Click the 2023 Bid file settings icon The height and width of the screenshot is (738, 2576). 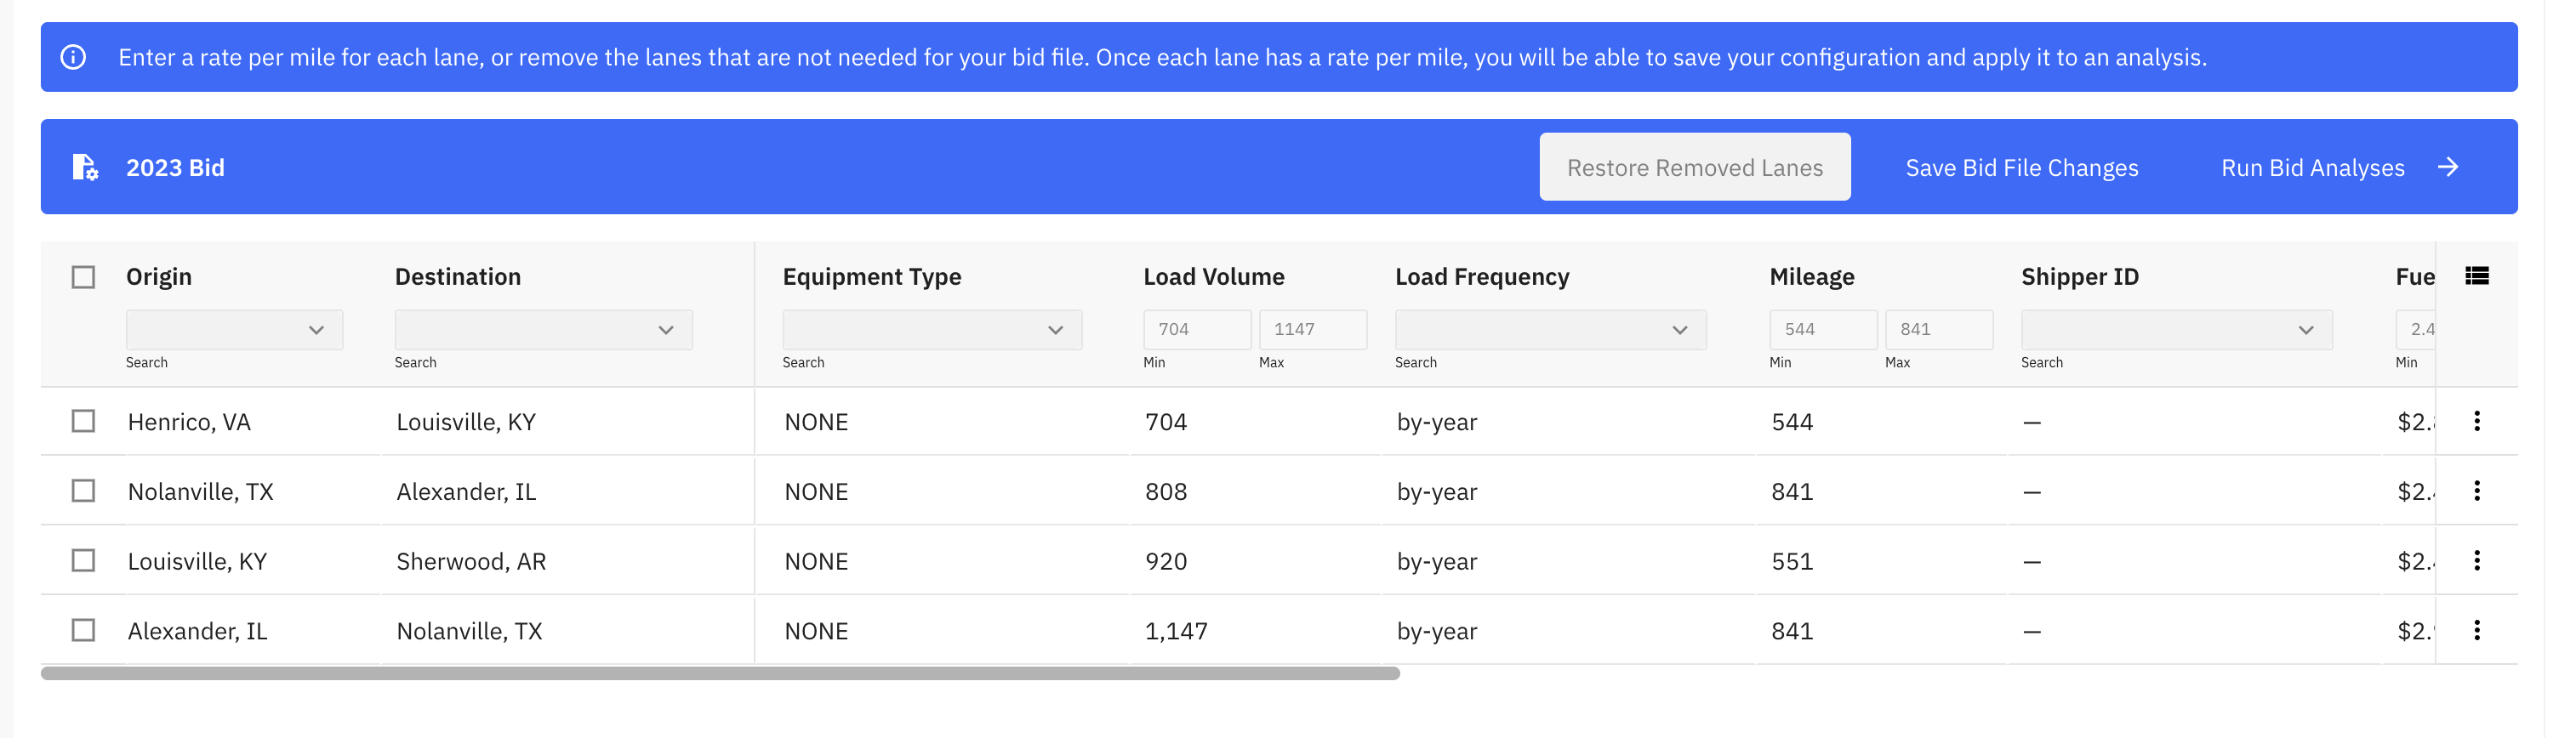click(x=85, y=167)
